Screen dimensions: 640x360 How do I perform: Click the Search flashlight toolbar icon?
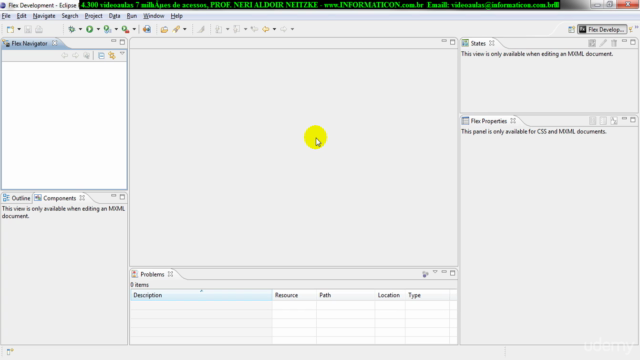[x=176, y=29]
